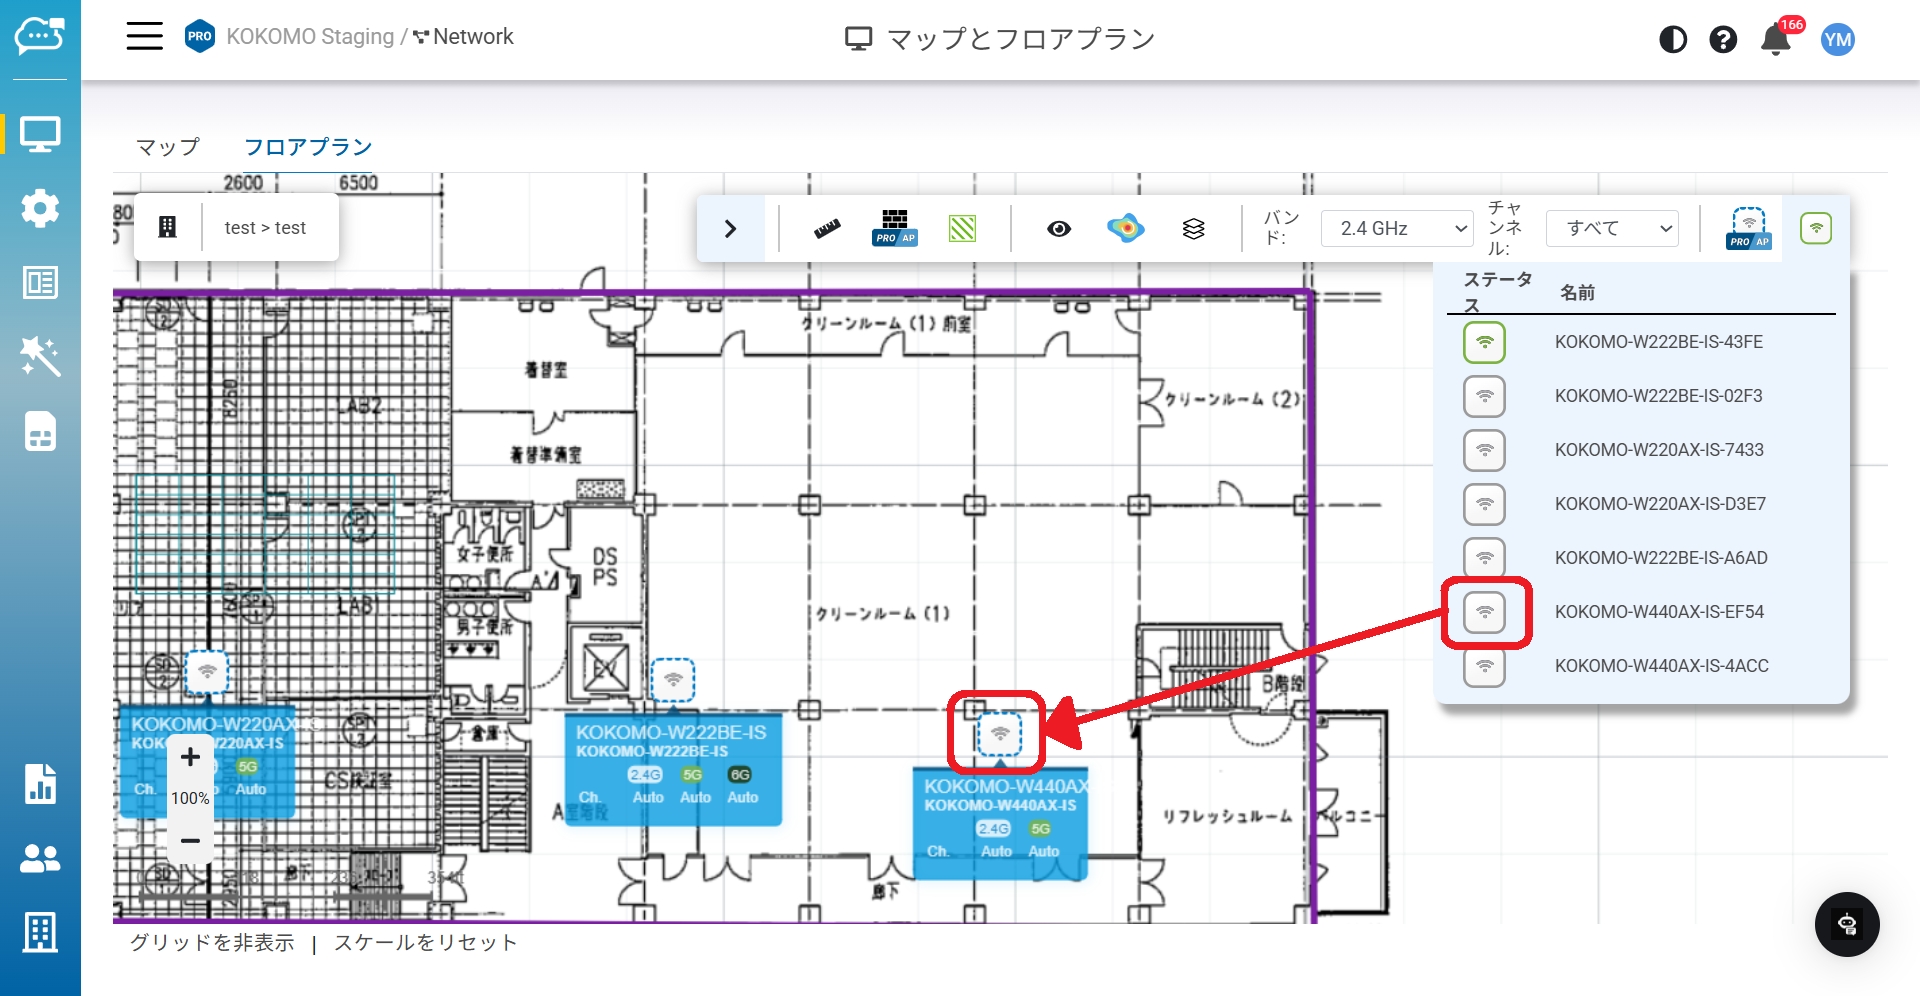Toggle the green WiFi AP list button
Image resolution: width=1920 pixels, height=996 pixels.
click(x=1816, y=229)
